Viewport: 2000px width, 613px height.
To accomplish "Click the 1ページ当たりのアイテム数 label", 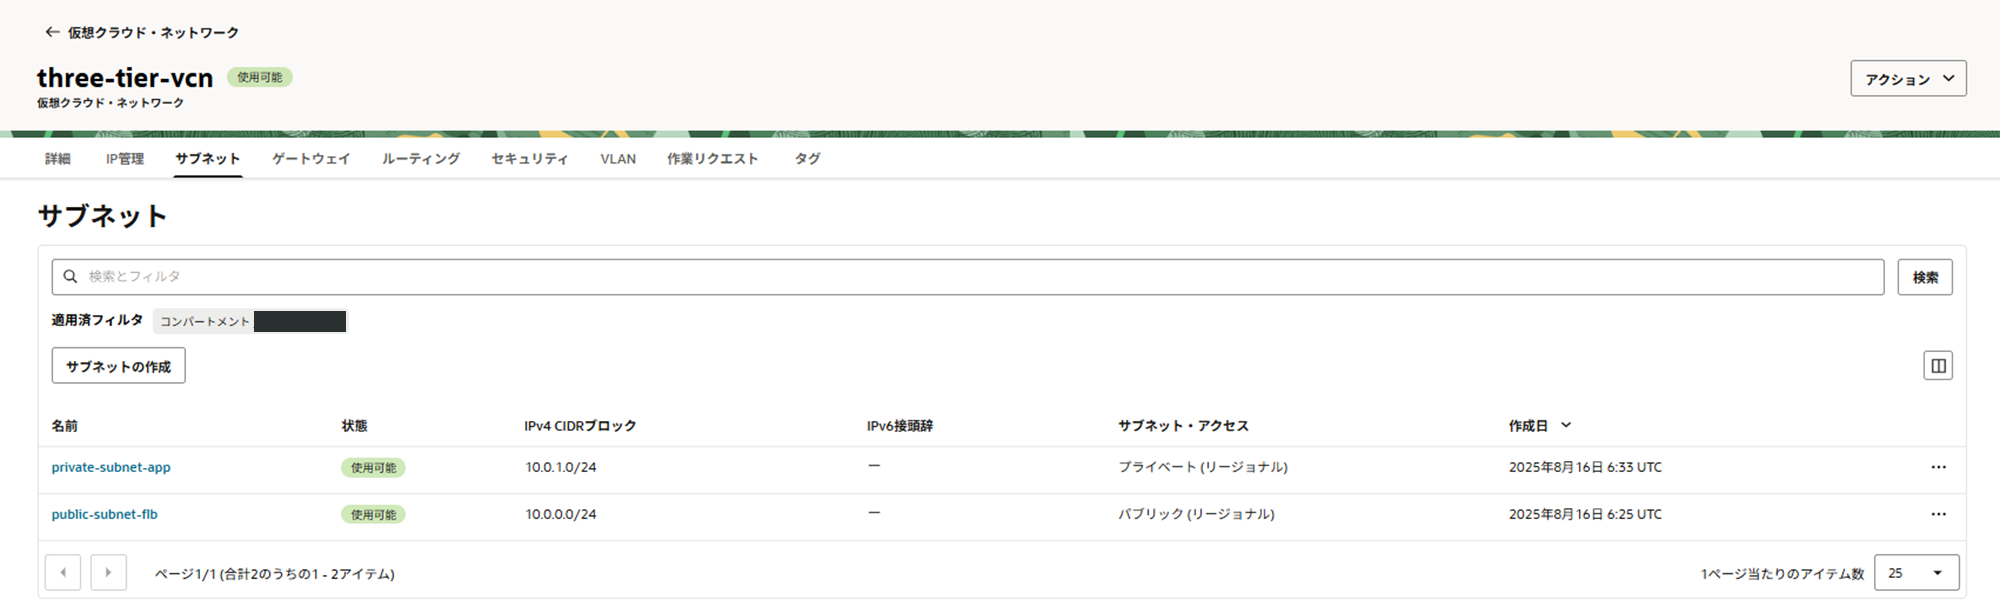I will click(x=1782, y=574).
